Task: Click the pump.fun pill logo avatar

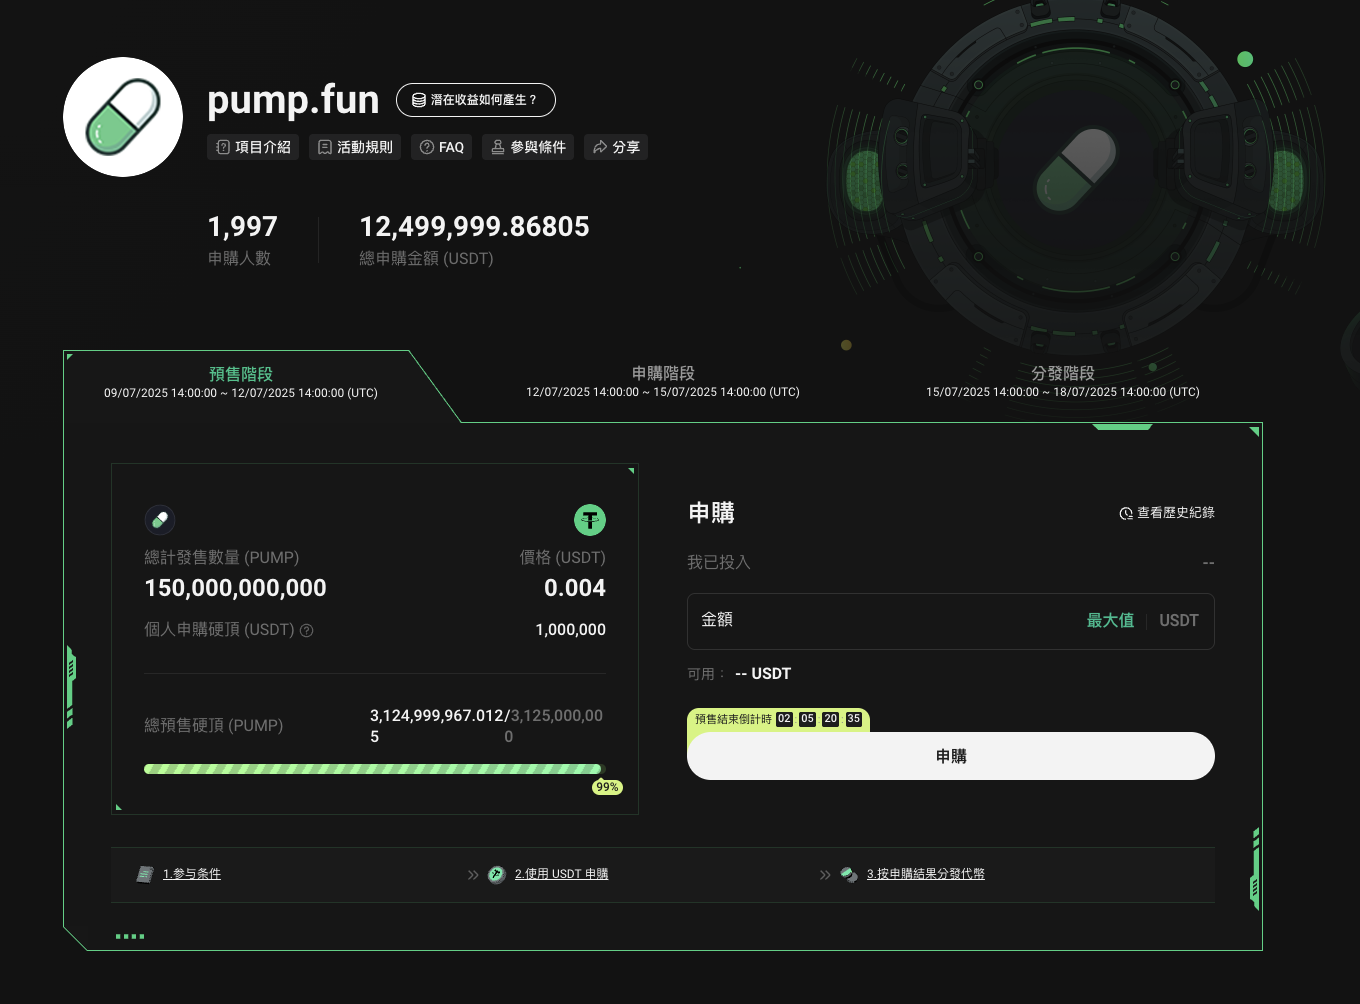Action: pyautogui.click(x=123, y=117)
